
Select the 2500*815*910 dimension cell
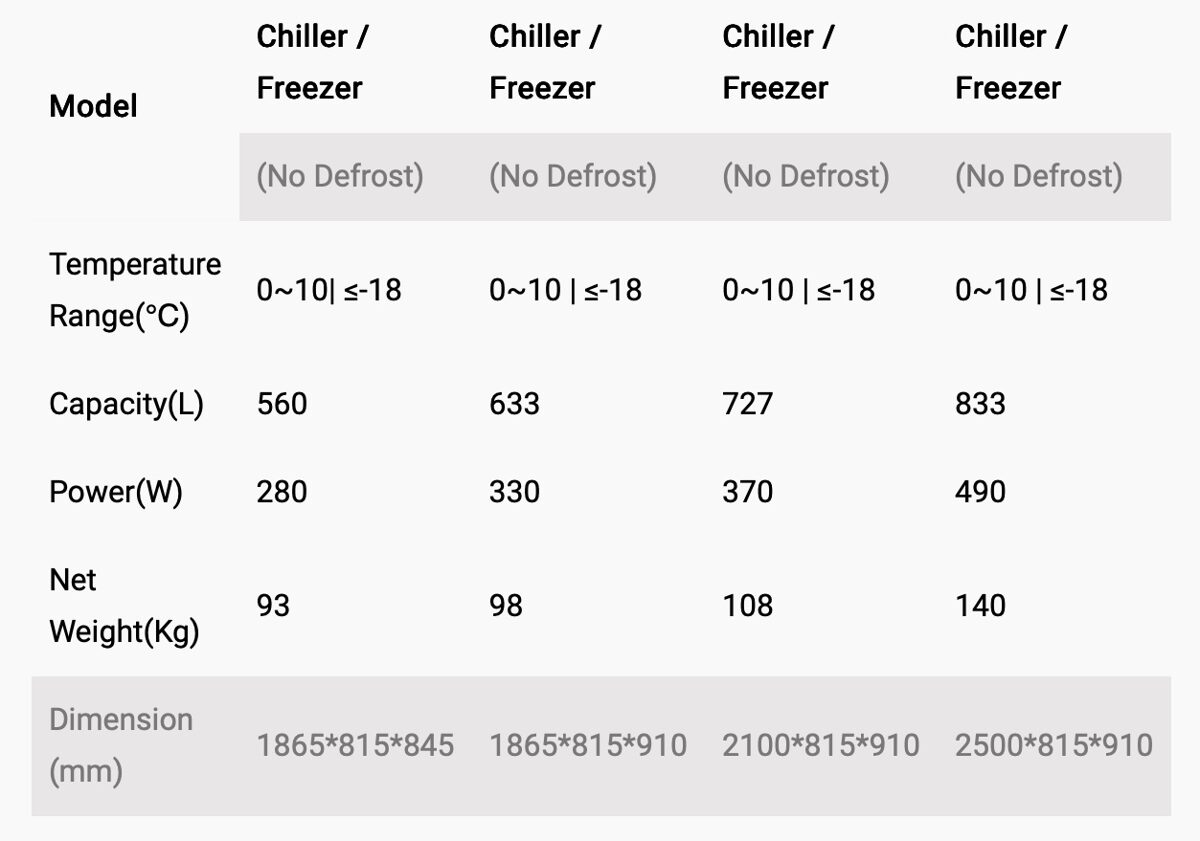pyautogui.click(x=1054, y=745)
